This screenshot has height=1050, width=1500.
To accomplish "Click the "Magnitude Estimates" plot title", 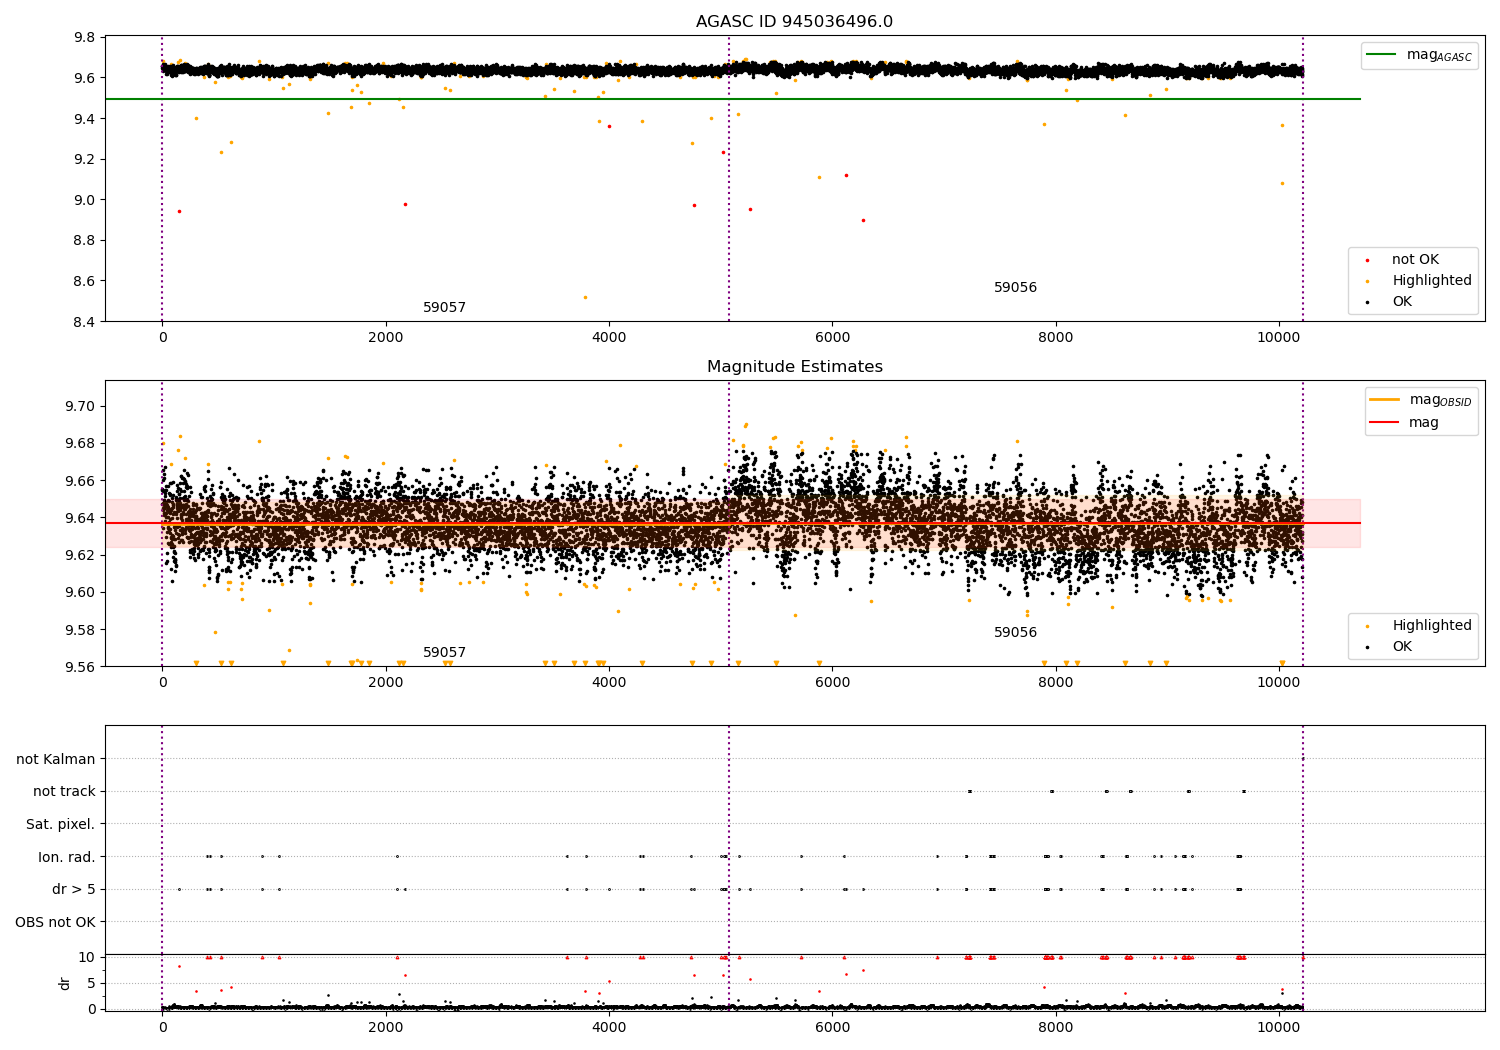I will (x=794, y=367).
